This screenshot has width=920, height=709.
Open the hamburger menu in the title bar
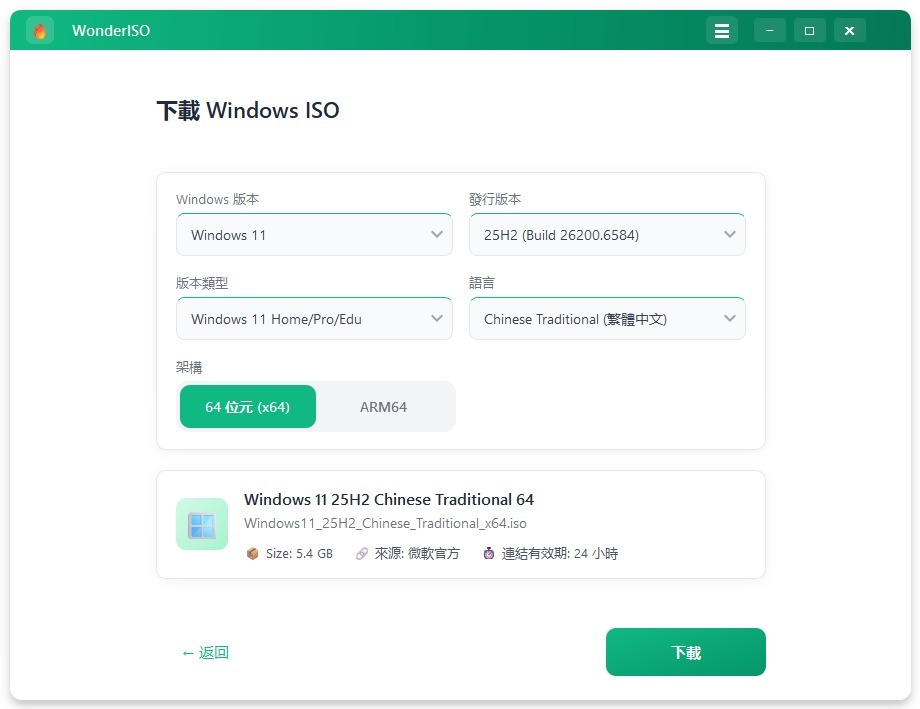[x=722, y=31]
